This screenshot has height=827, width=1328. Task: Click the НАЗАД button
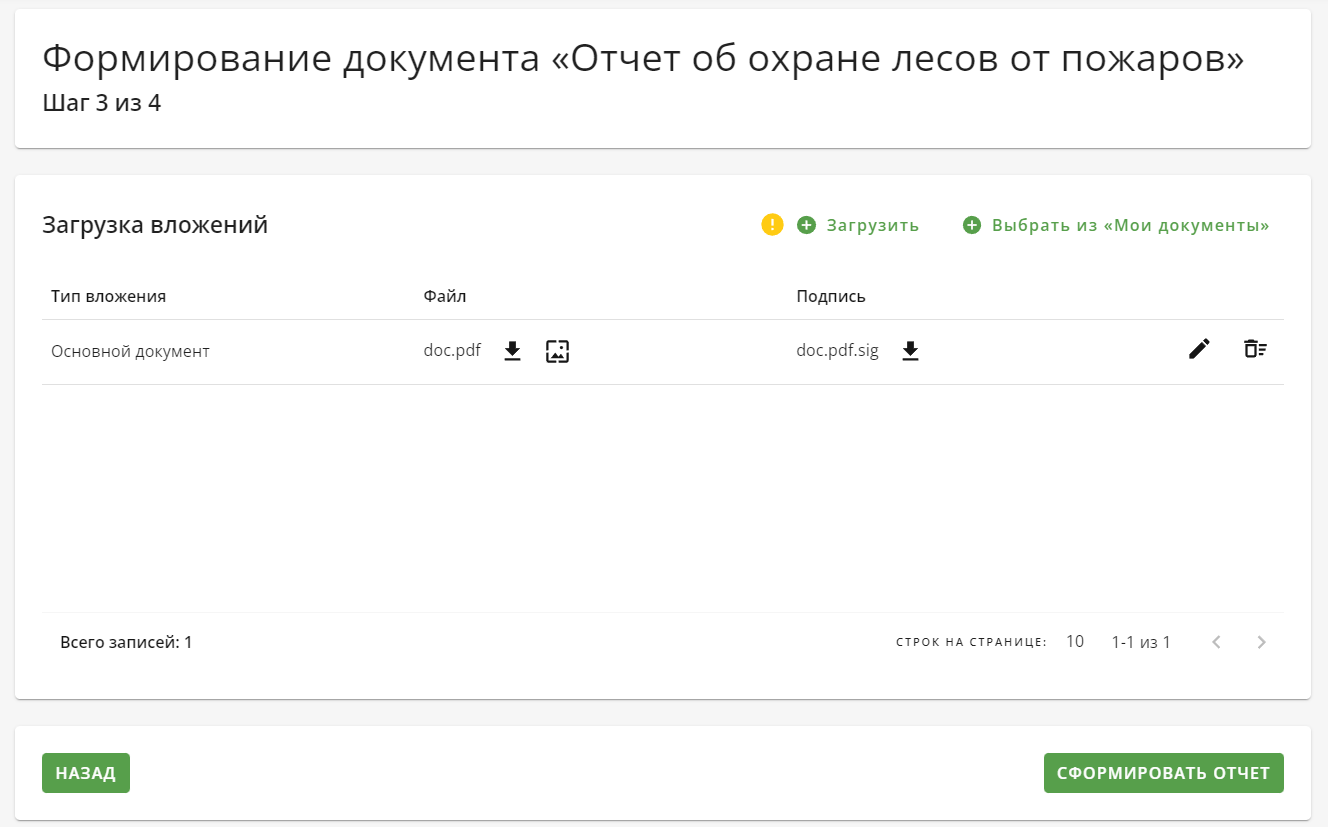86,773
